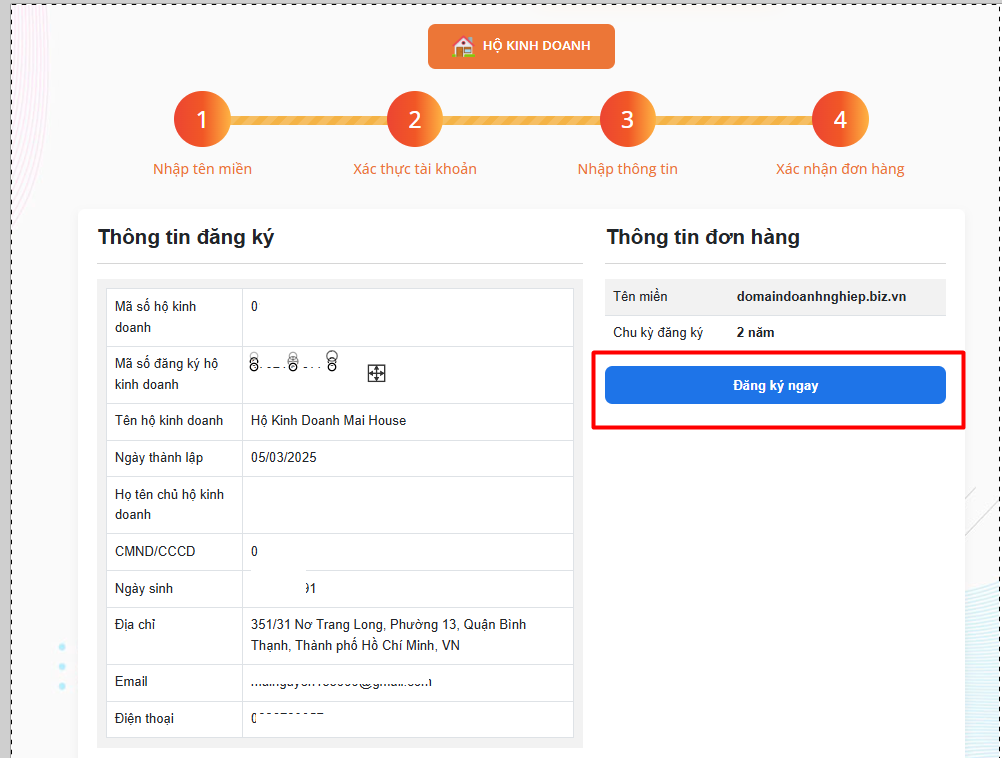Open the Nhập tên miền step label
This screenshot has width=1002, height=758.
[x=202, y=168]
